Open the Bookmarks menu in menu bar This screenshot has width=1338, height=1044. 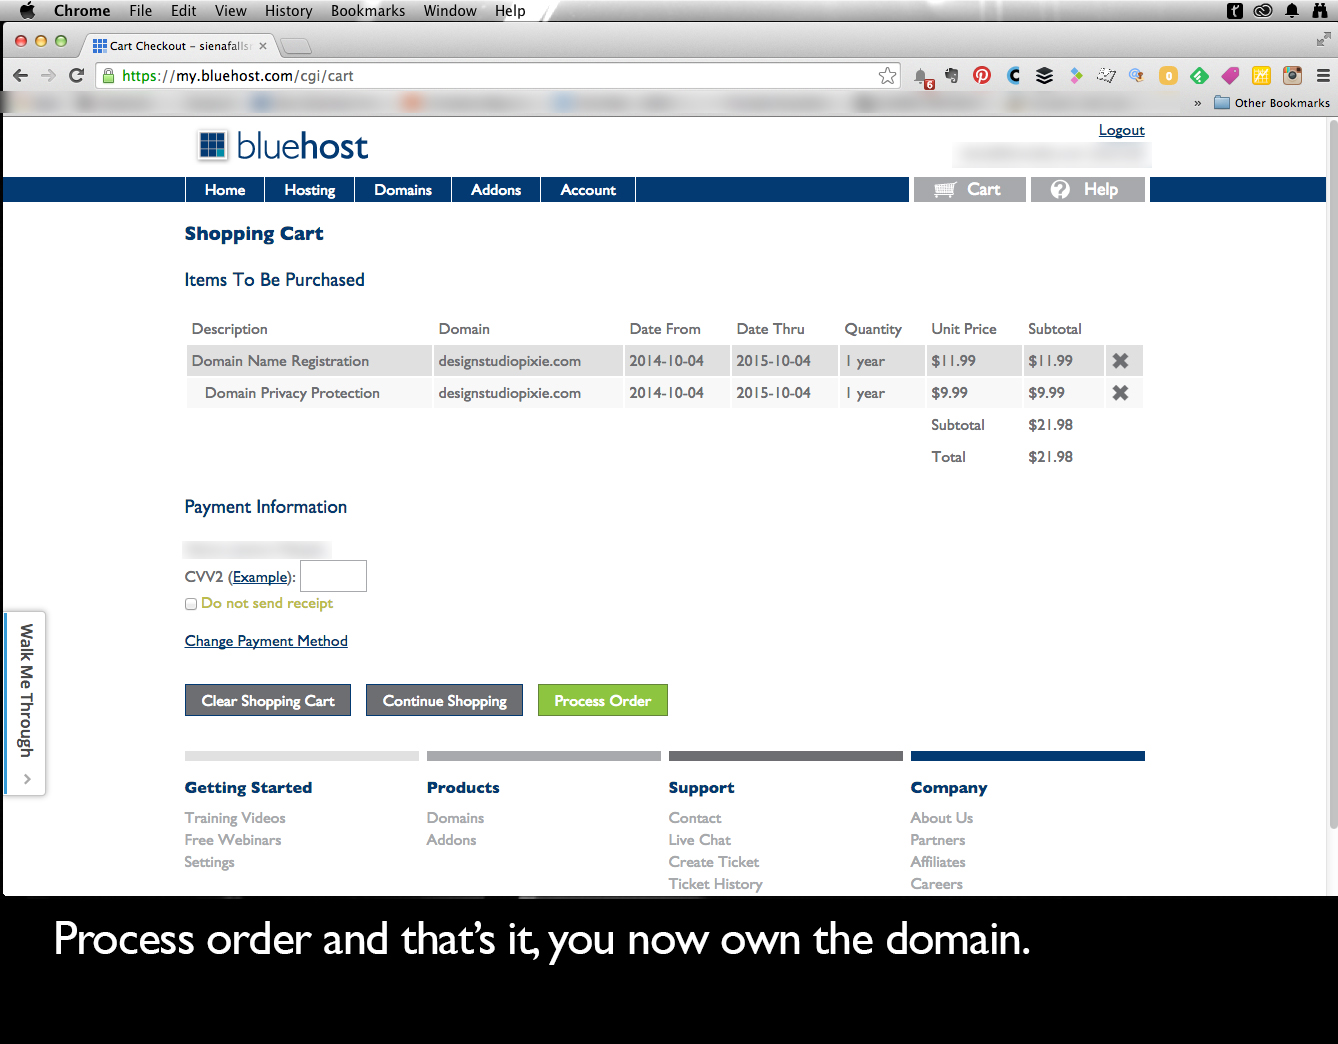pos(368,10)
